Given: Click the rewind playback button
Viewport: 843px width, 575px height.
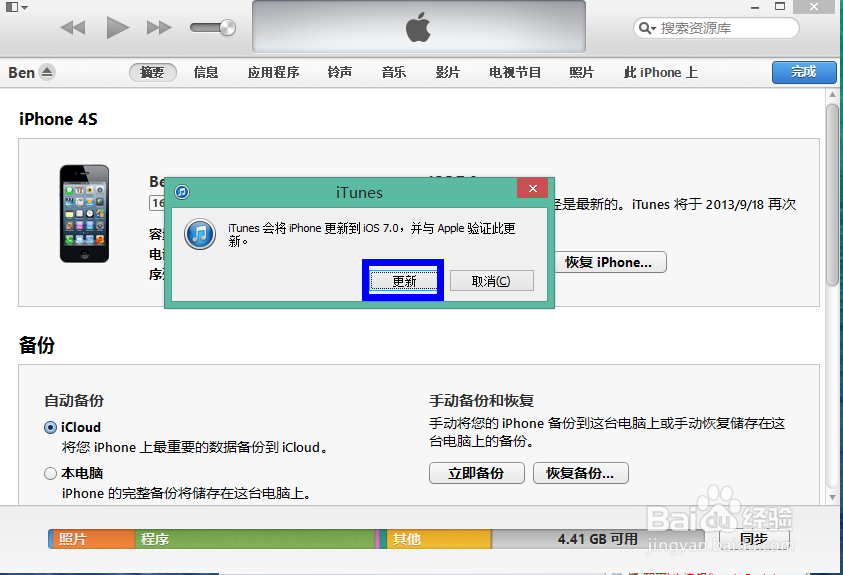Looking at the screenshot, I should click(73, 27).
